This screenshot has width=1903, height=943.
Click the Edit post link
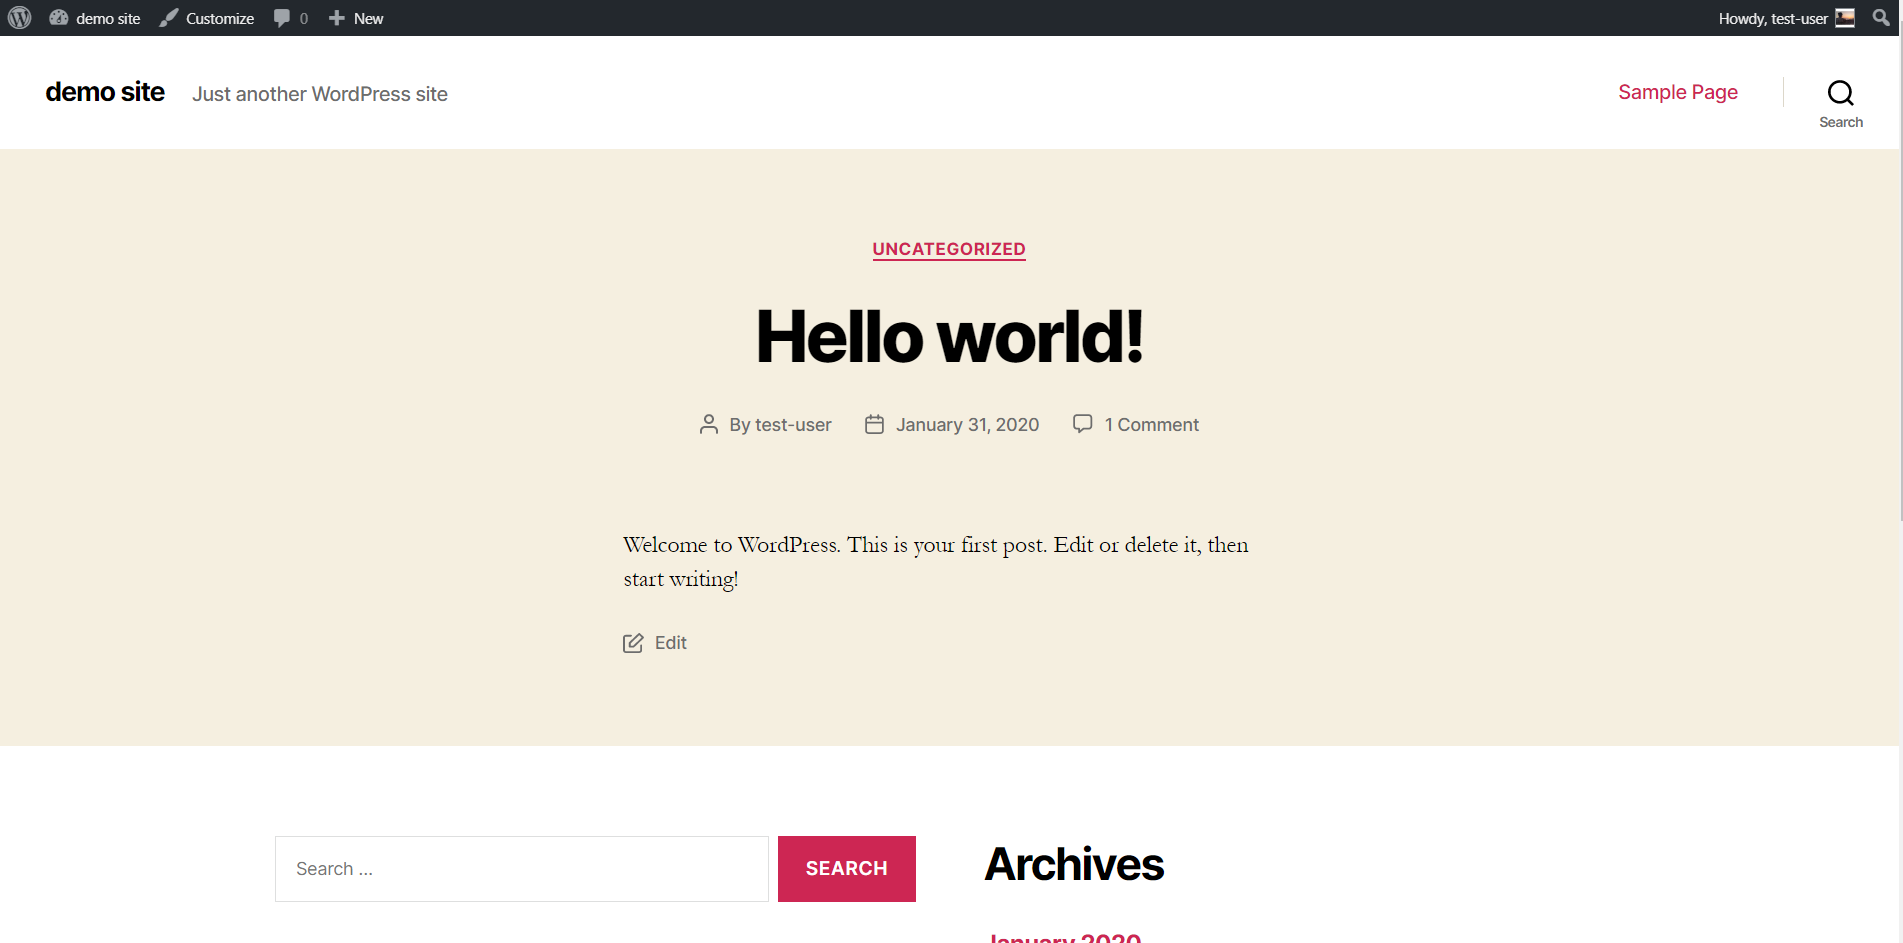671,643
